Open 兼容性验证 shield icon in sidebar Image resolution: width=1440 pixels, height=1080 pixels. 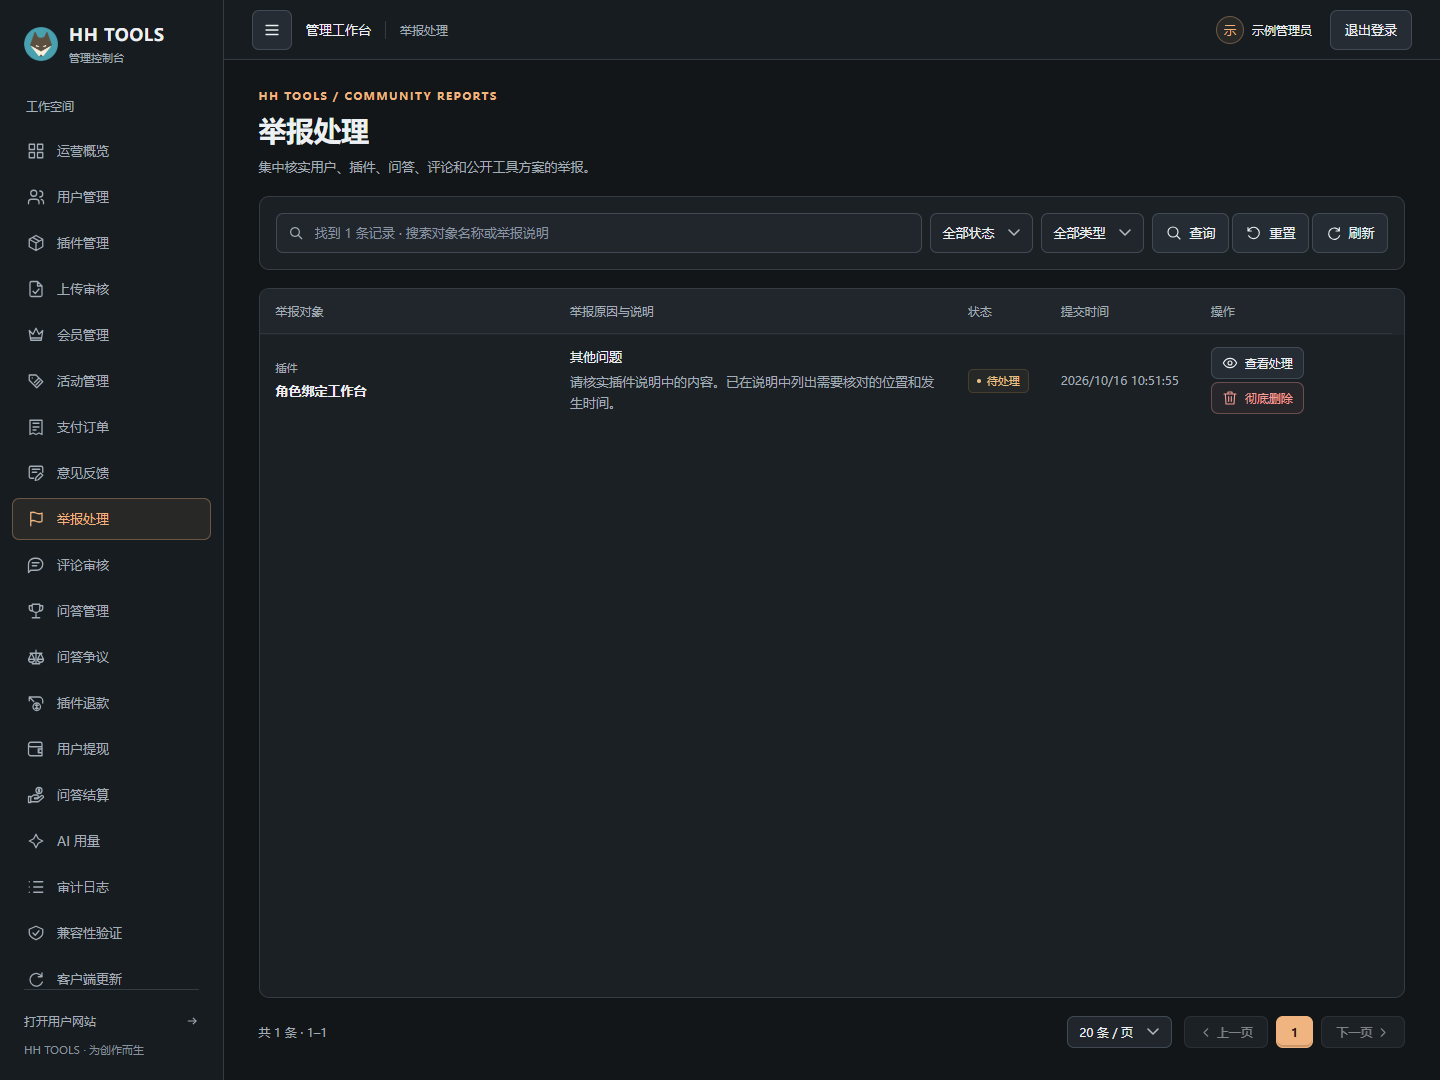(x=36, y=933)
